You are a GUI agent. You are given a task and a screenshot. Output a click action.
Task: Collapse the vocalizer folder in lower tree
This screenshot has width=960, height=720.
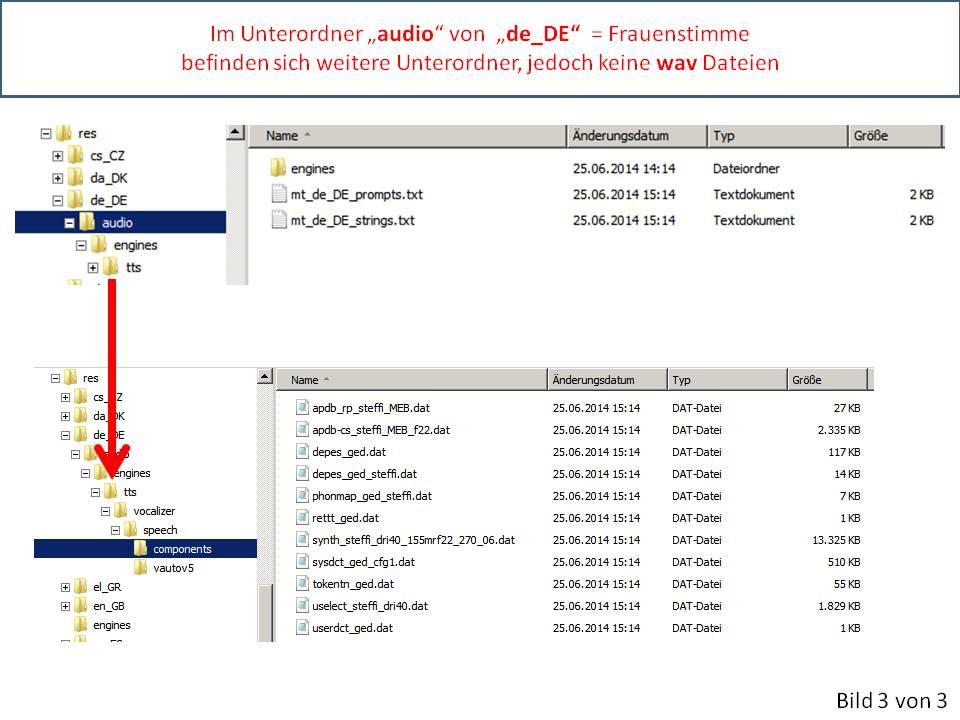[x=106, y=511]
